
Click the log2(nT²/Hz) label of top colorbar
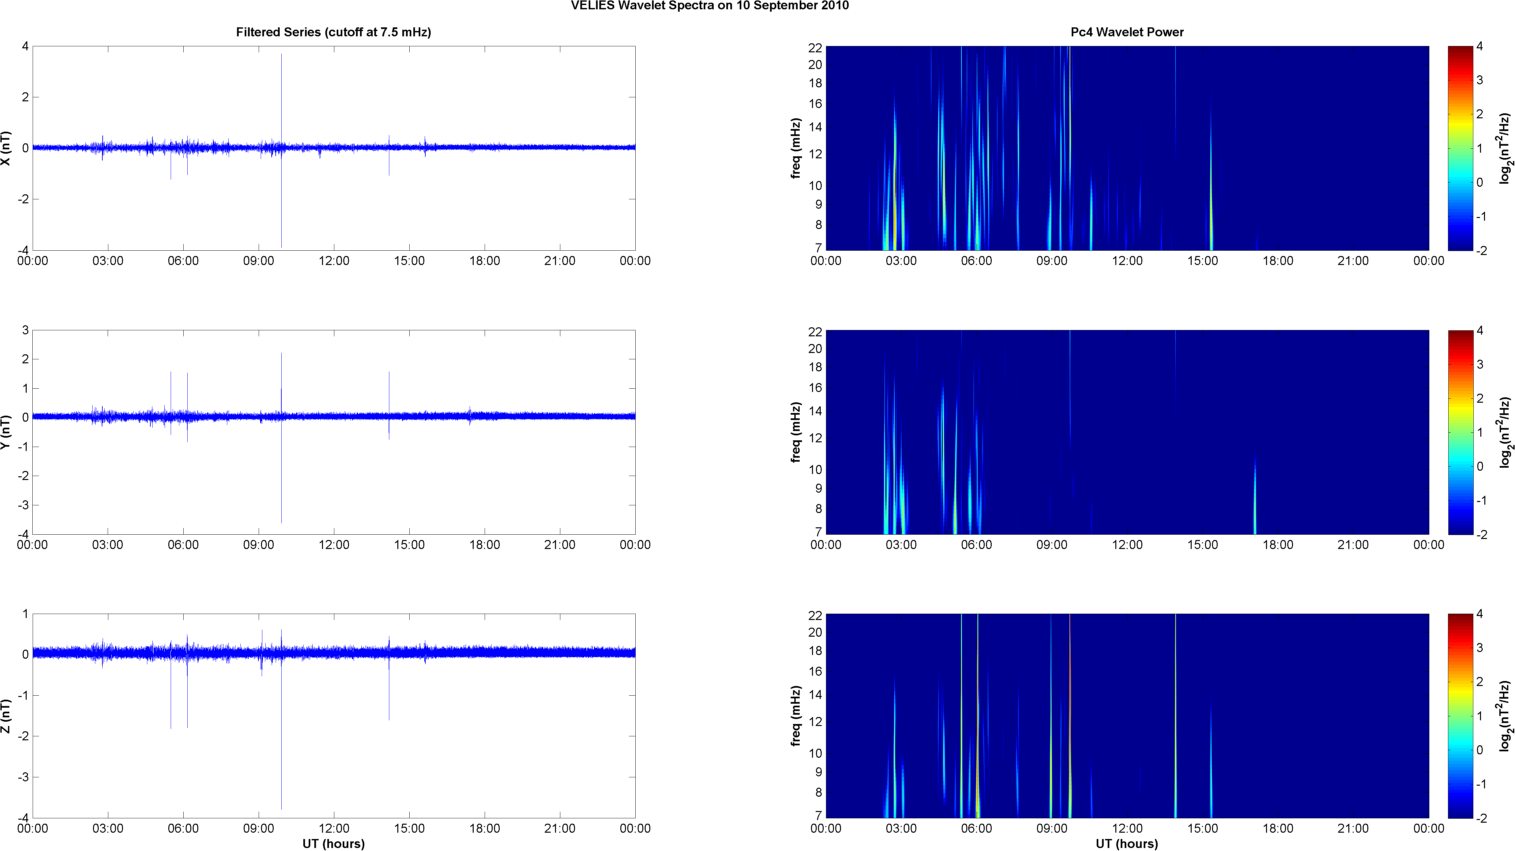1505,148
